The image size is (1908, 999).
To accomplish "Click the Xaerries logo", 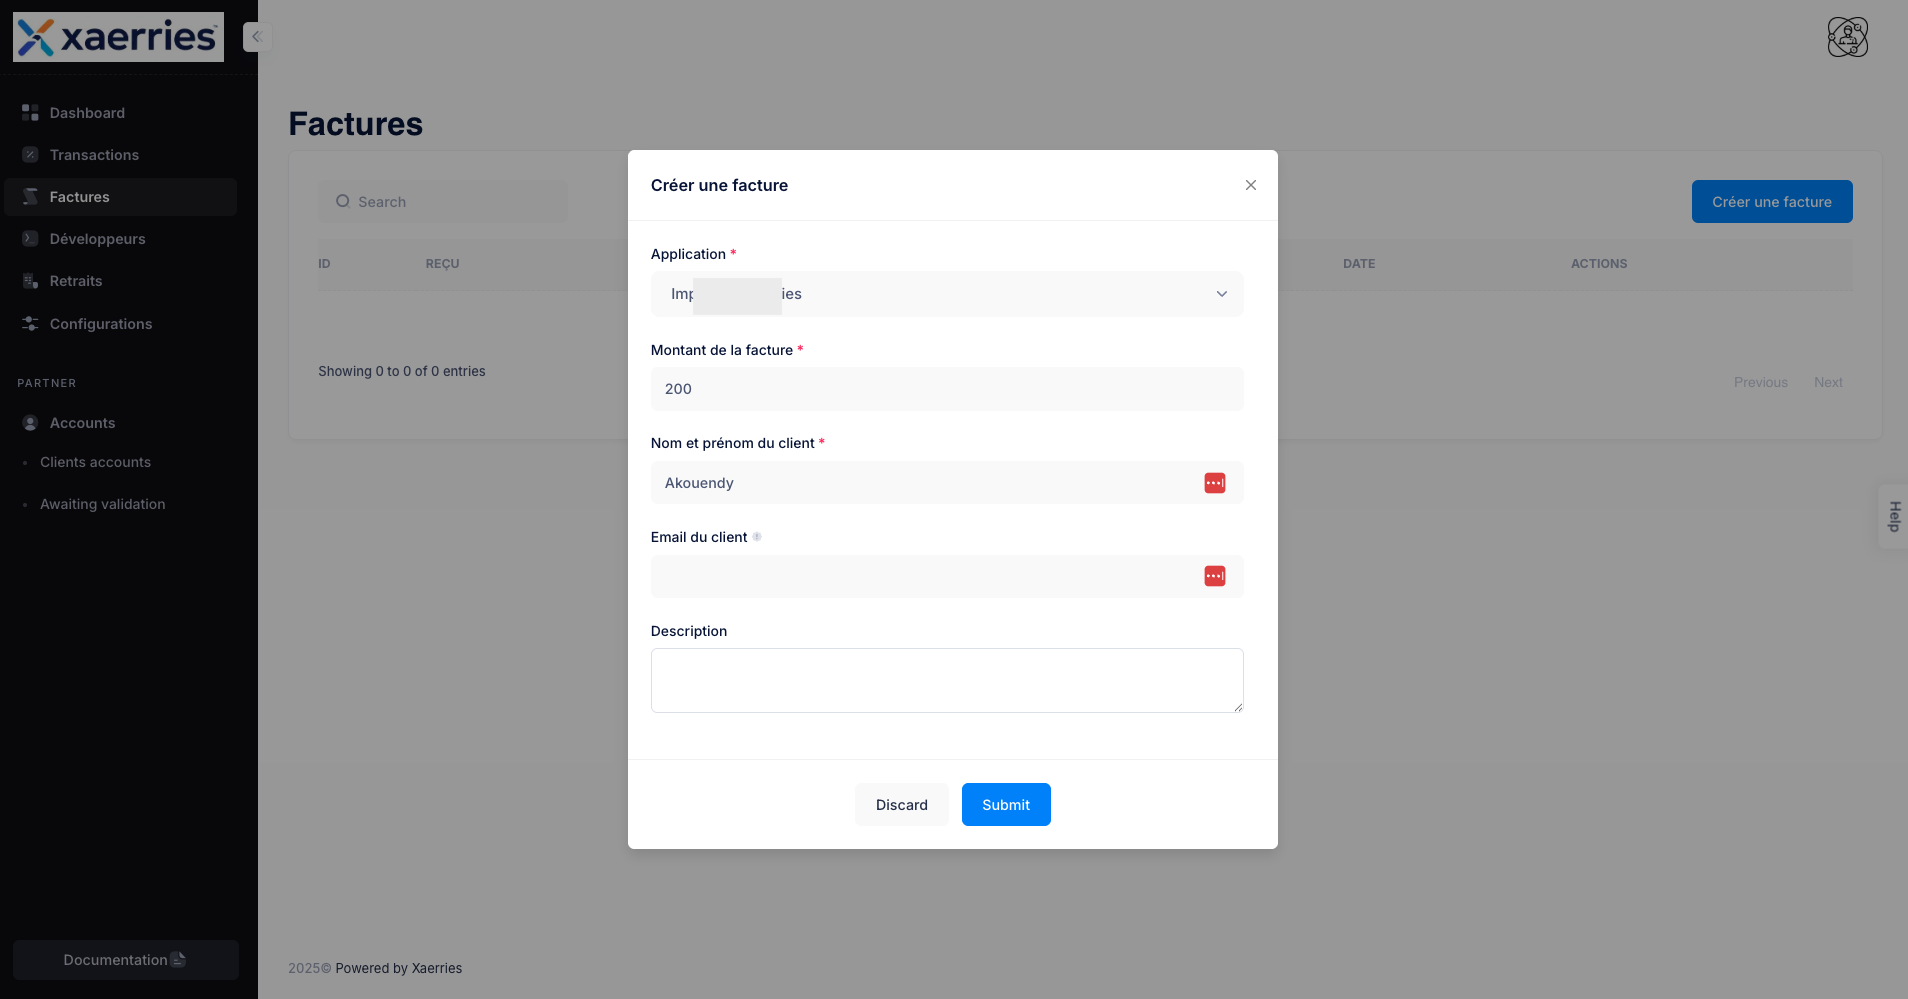I will (117, 36).
